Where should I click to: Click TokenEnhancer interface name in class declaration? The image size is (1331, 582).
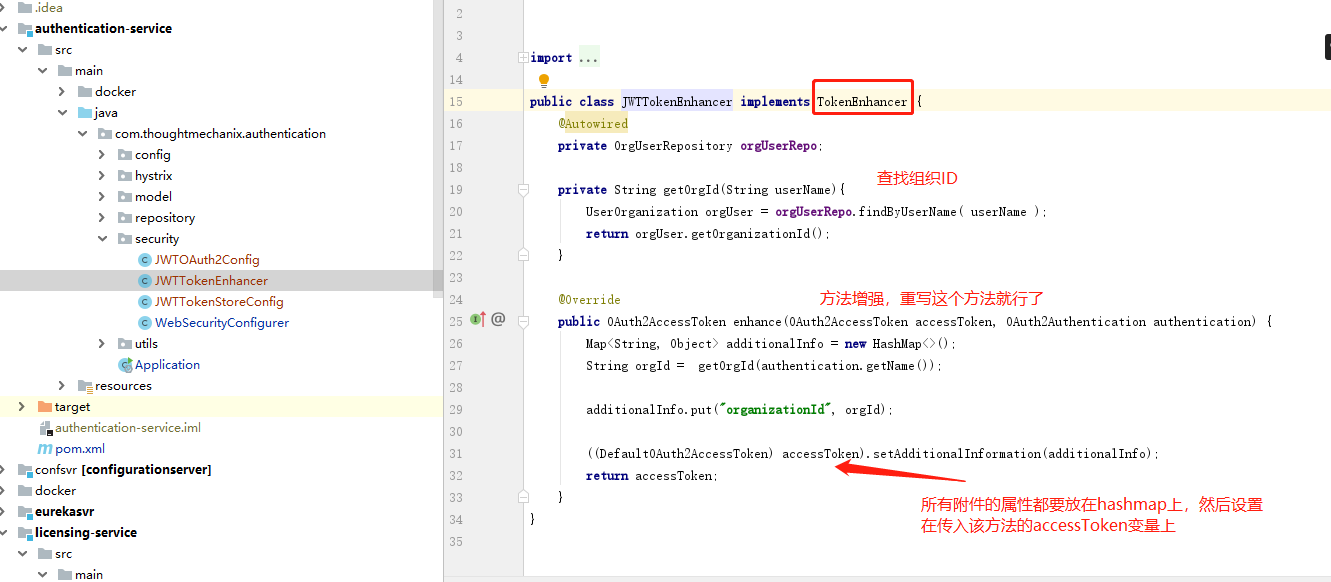(862, 102)
